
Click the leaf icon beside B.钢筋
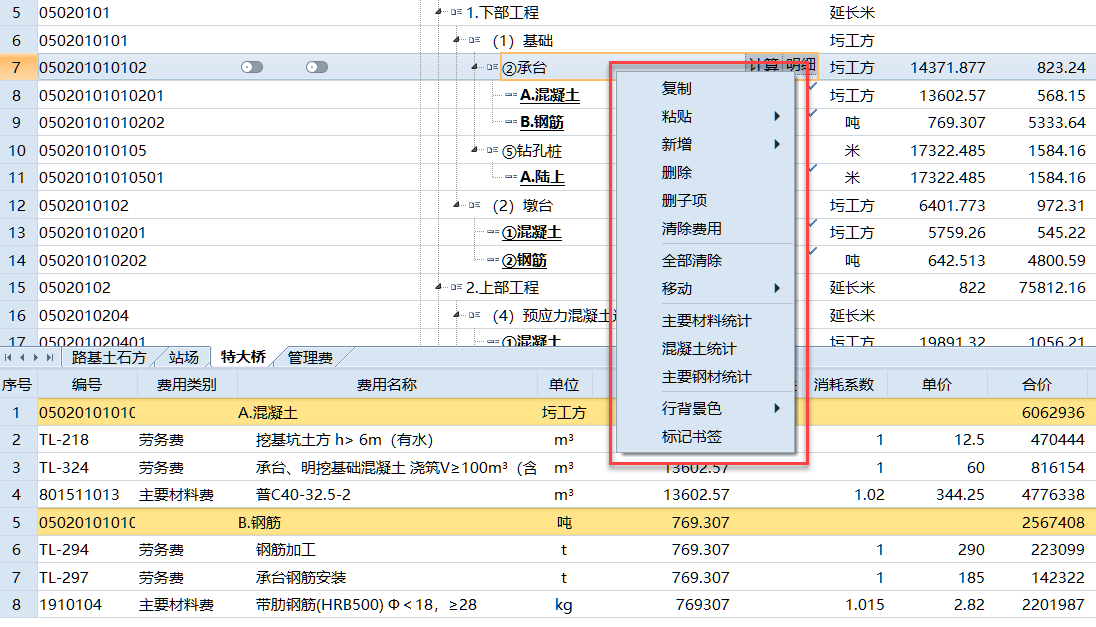[x=510, y=123]
